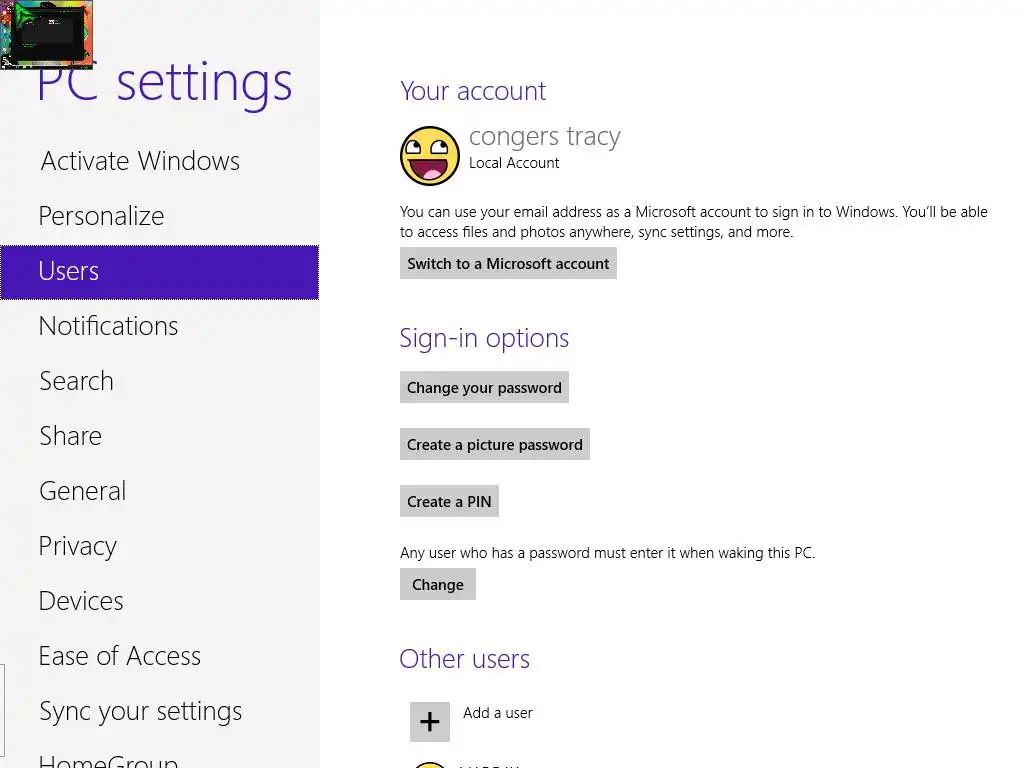Viewport: 1024px width, 768px height.
Task: Click the plus icon to add a user
Action: click(430, 722)
